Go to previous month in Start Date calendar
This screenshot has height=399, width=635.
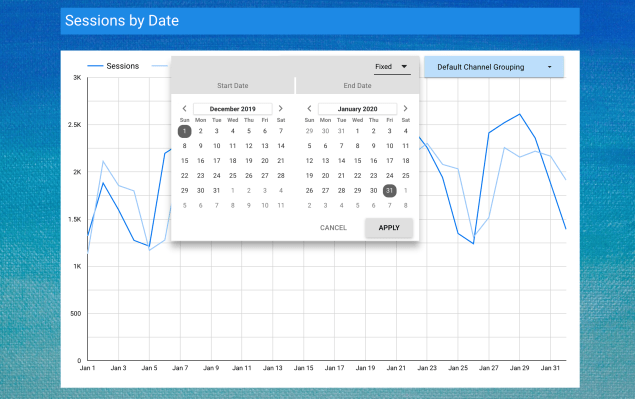pos(184,109)
